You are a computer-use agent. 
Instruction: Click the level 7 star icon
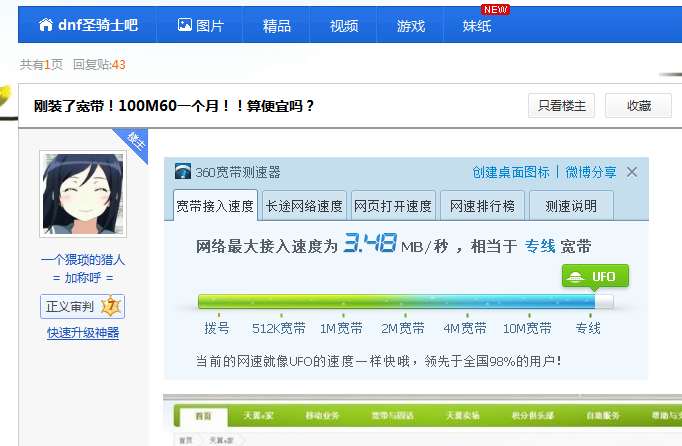pyautogui.click(x=111, y=306)
